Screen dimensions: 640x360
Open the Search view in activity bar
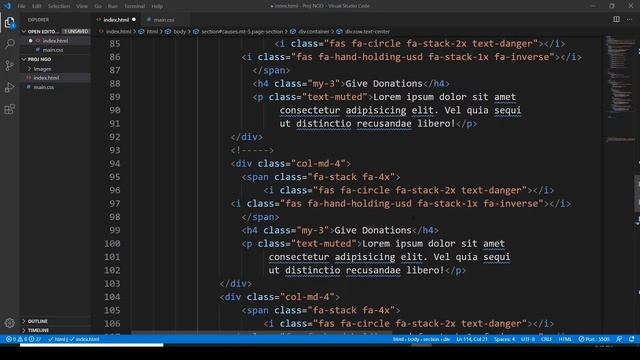[x=9, y=44]
